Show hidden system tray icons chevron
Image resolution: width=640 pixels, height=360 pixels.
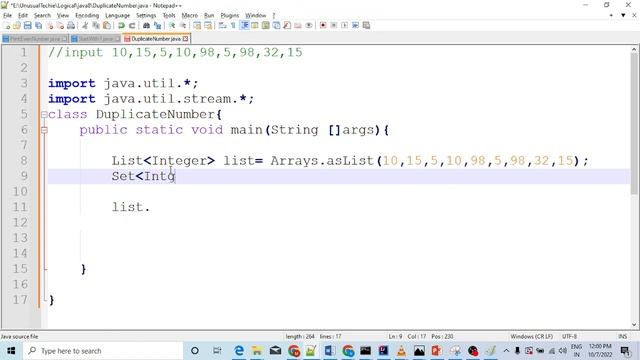tap(506, 351)
